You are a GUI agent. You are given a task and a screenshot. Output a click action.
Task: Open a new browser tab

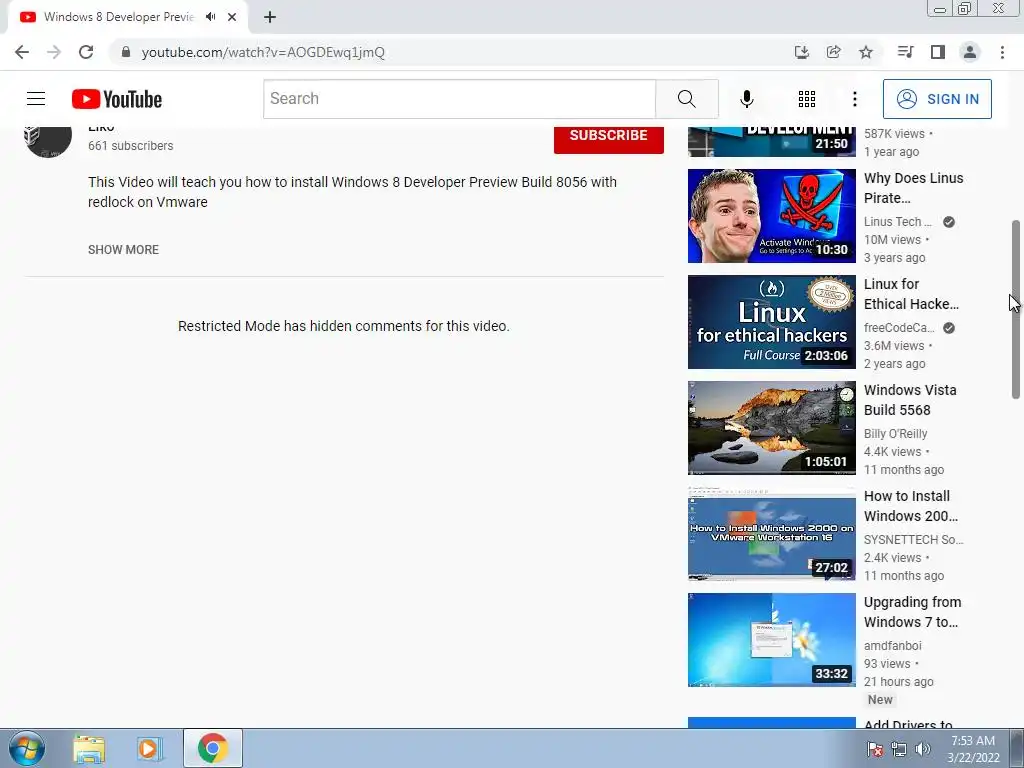(270, 17)
